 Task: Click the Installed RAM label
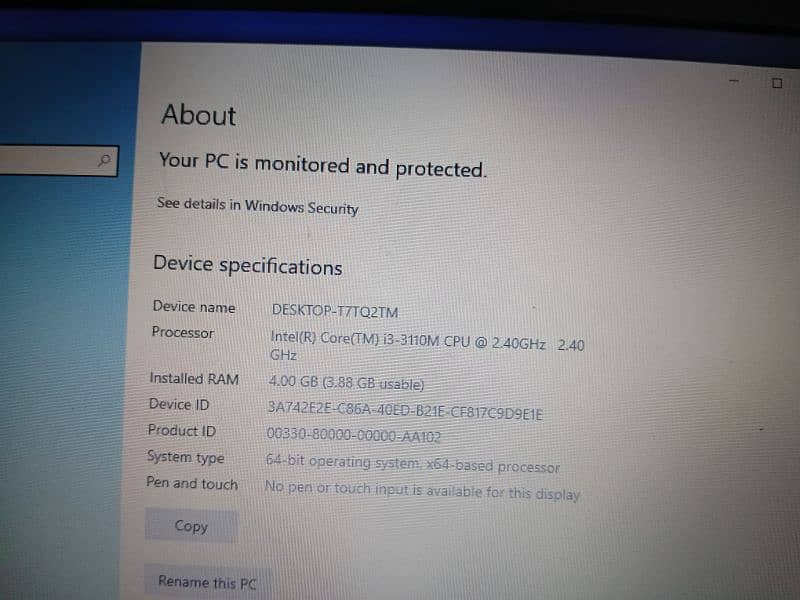pyautogui.click(x=194, y=379)
